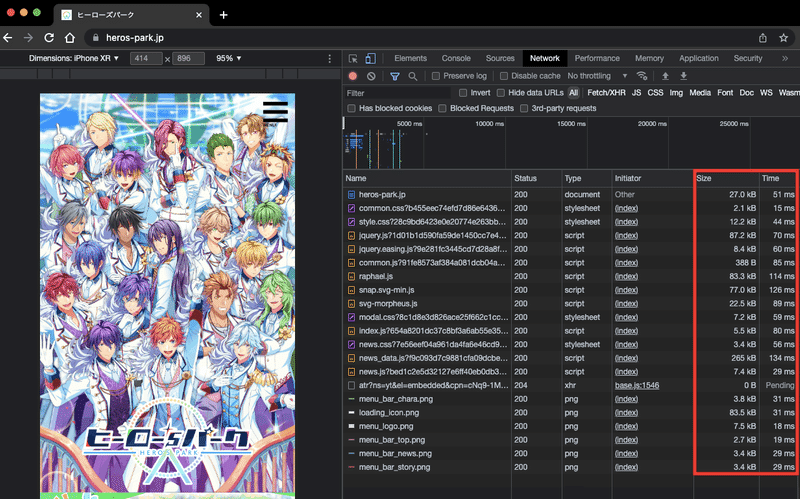Sort requests by Status column header
Viewport: 800px width, 499px height.
click(536, 178)
